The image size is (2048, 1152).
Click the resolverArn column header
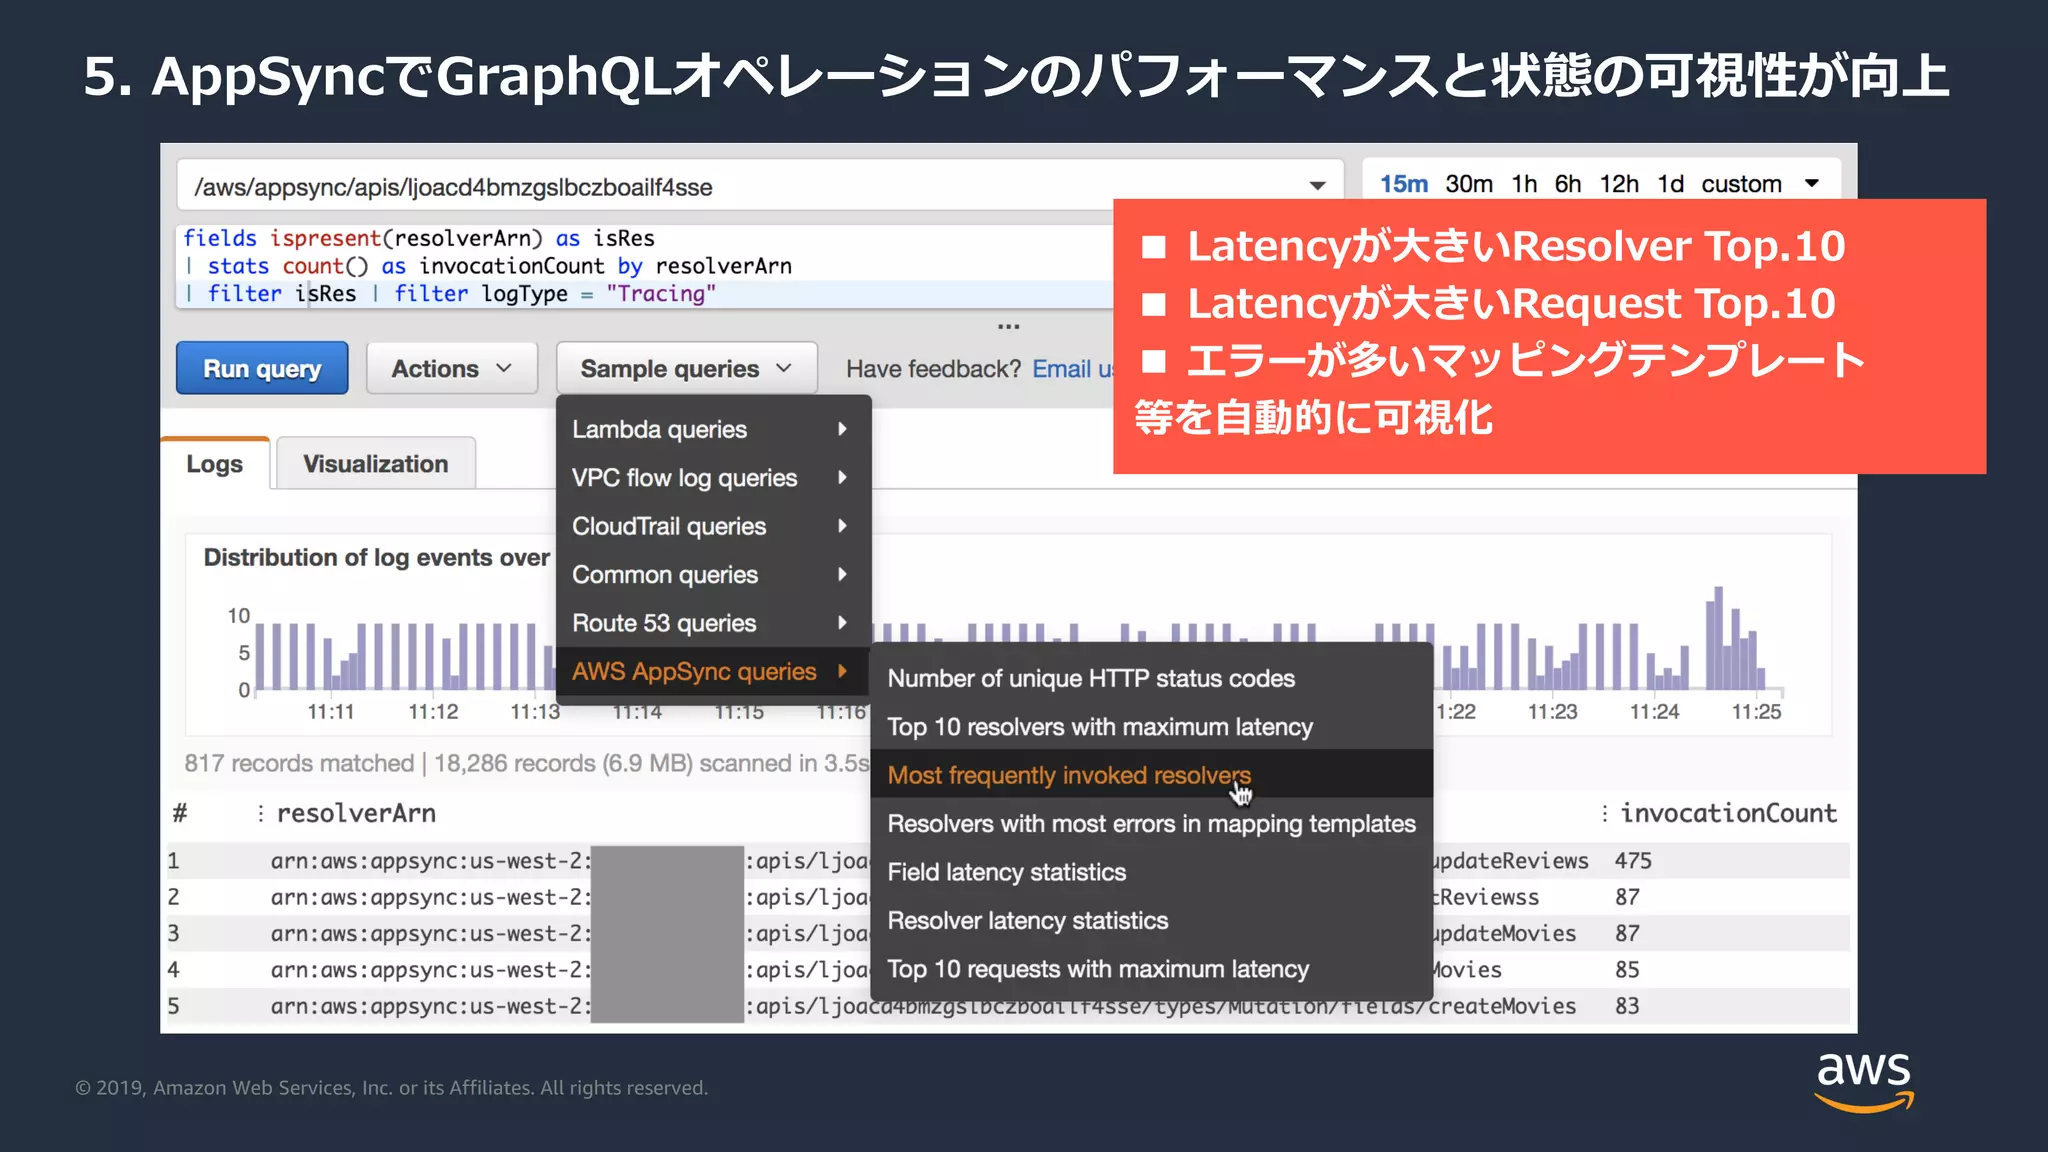point(356,813)
